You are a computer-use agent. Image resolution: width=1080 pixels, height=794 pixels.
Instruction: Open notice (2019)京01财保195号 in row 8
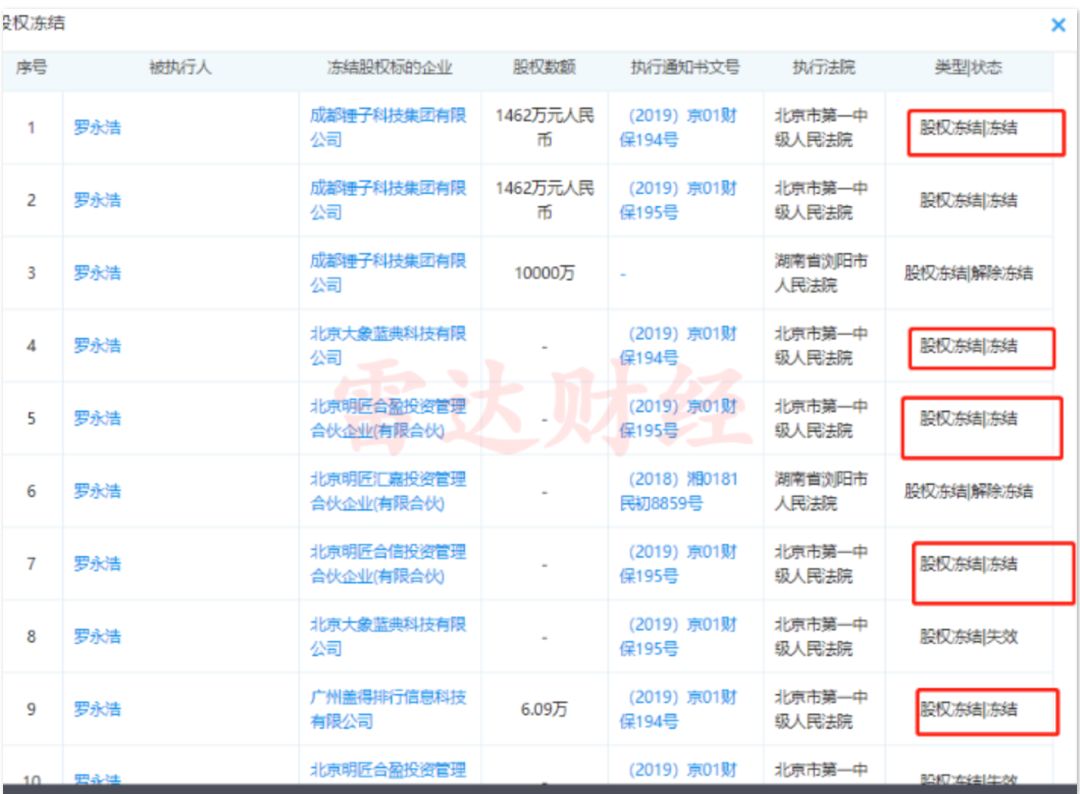pos(678,636)
